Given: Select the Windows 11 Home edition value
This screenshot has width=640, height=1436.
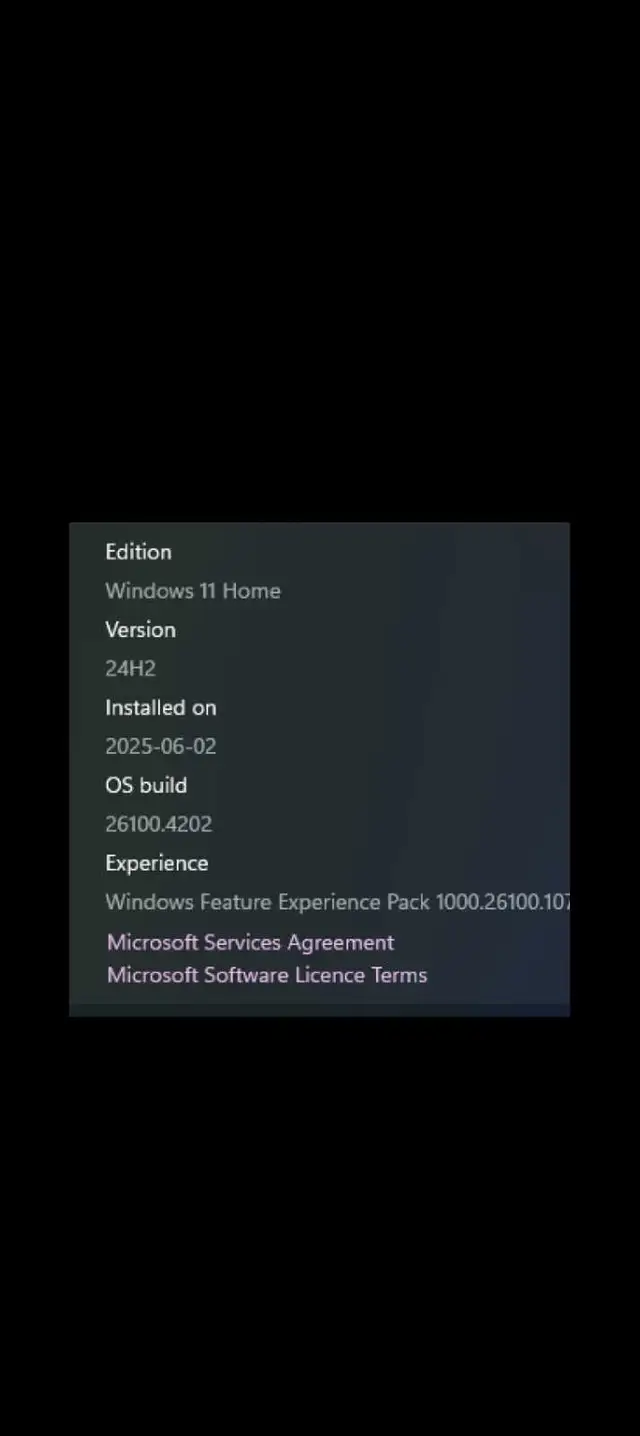Looking at the screenshot, I should (x=193, y=590).
